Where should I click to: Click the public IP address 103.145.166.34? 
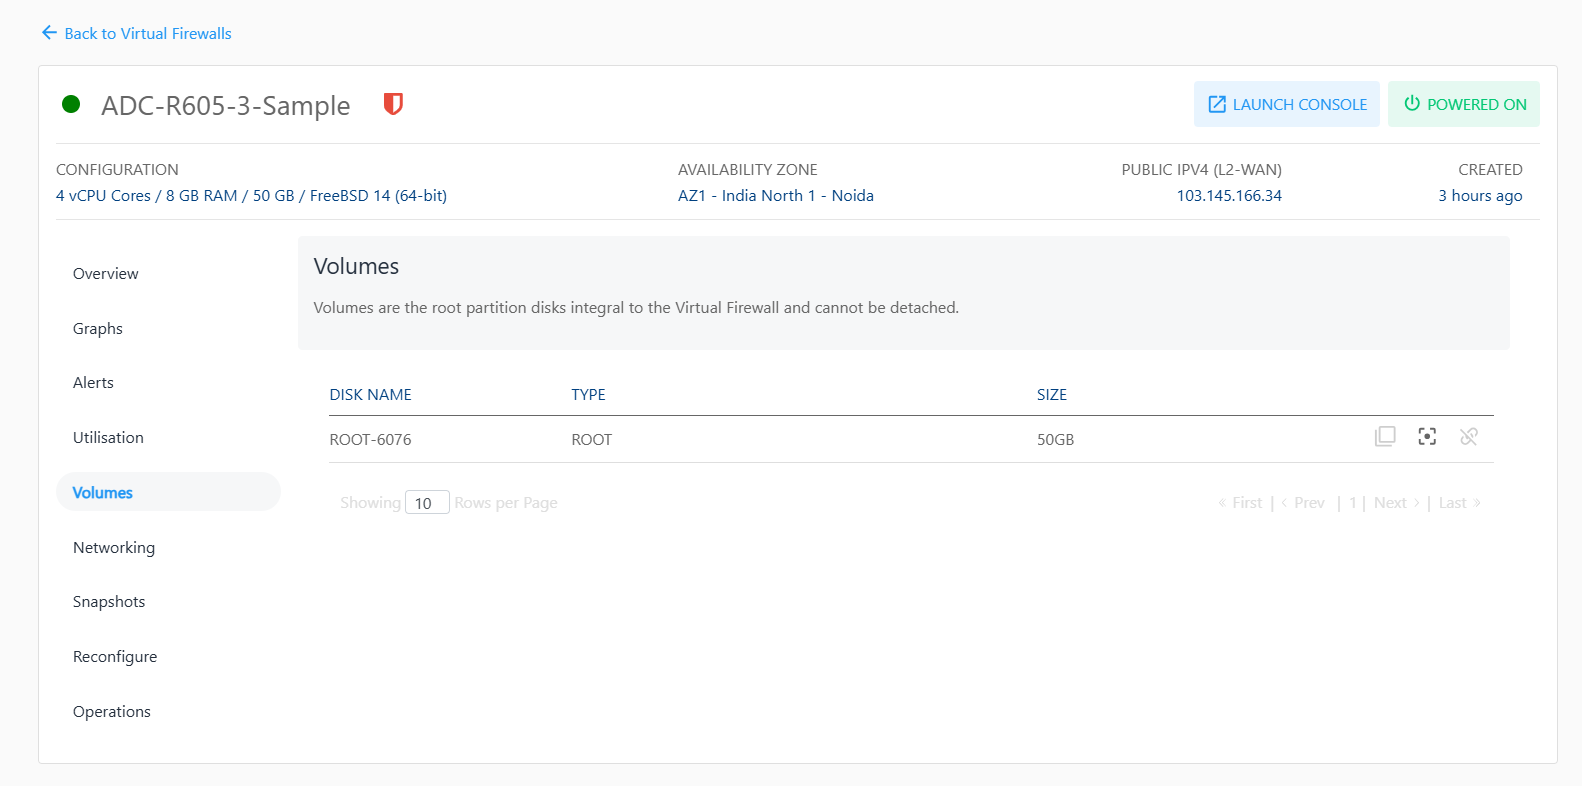(1229, 196)
